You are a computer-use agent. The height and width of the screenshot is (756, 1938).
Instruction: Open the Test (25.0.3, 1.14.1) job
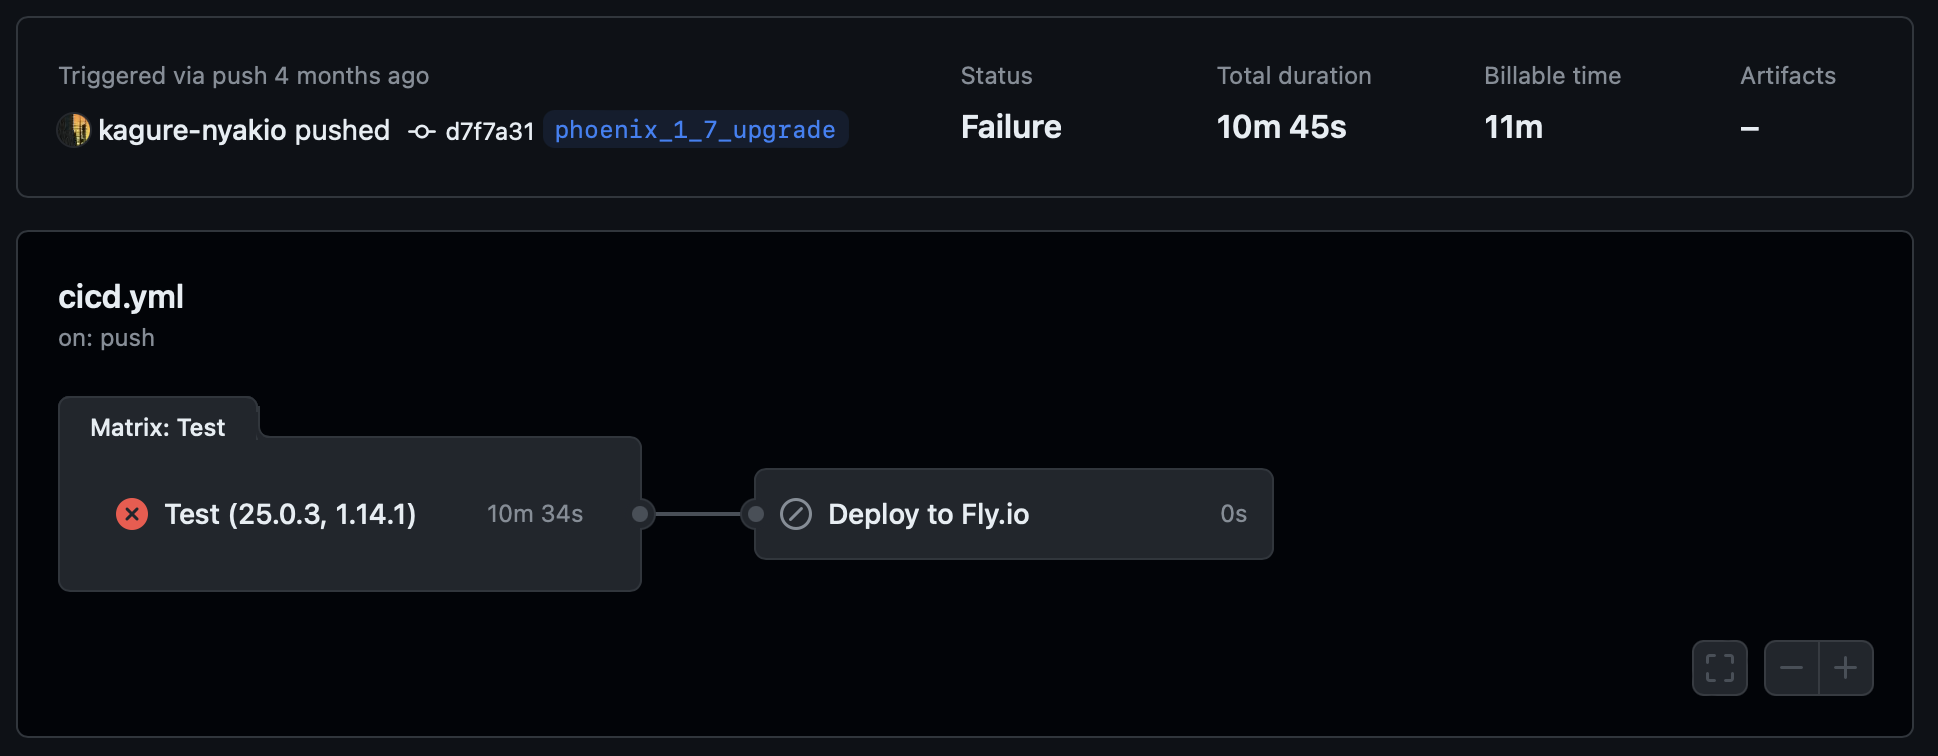tap(290, 514)
